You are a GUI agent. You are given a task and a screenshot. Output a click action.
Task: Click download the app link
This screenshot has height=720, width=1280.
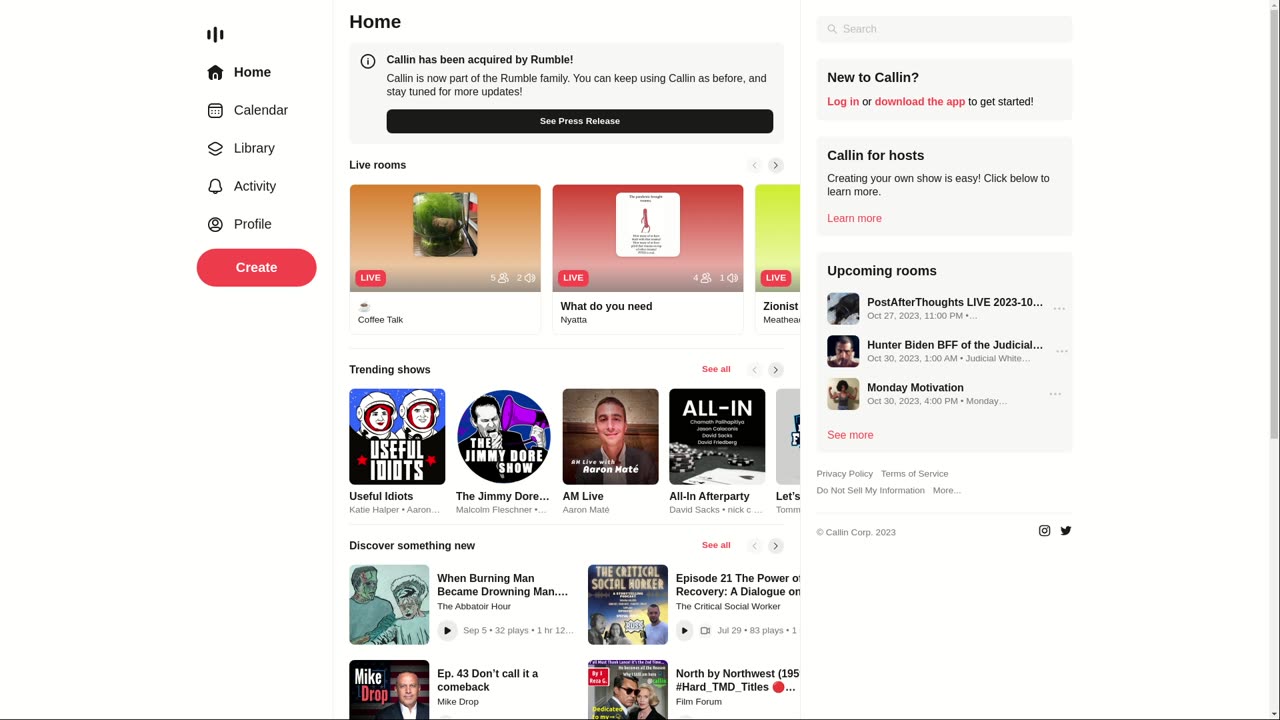[x=920, y=102]
